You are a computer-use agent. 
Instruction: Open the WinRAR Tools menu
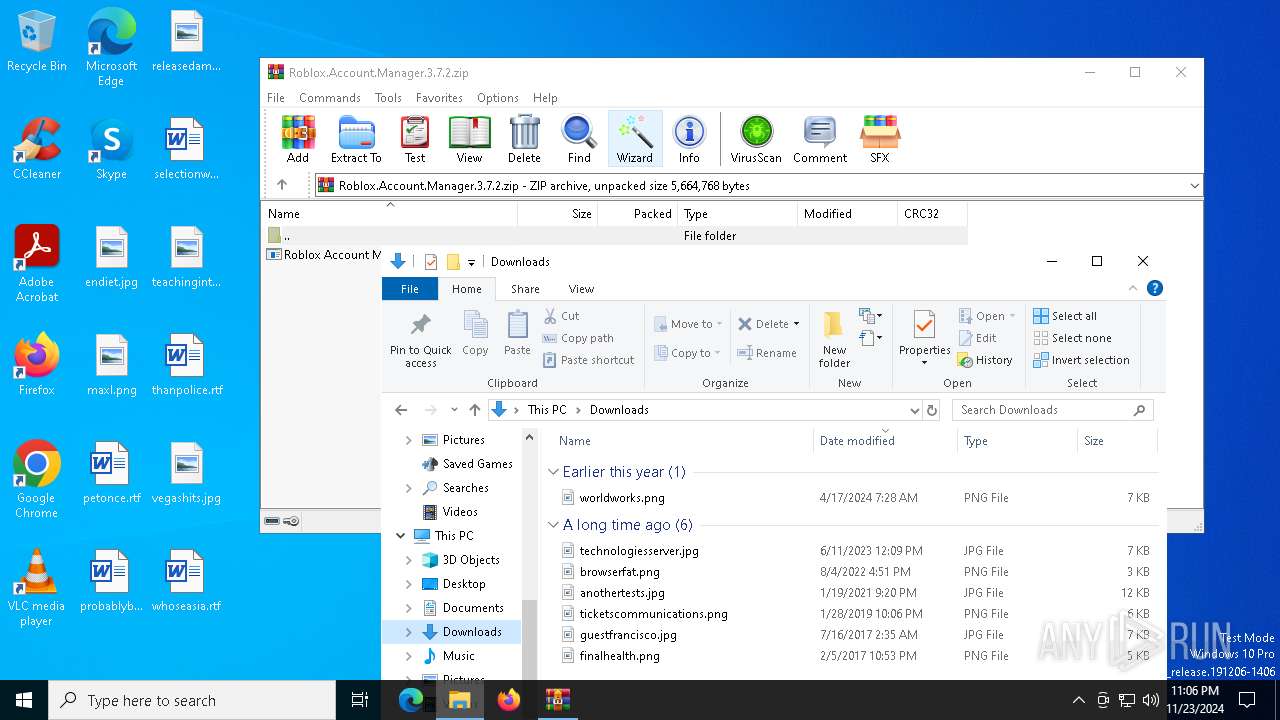click(388, 98)
